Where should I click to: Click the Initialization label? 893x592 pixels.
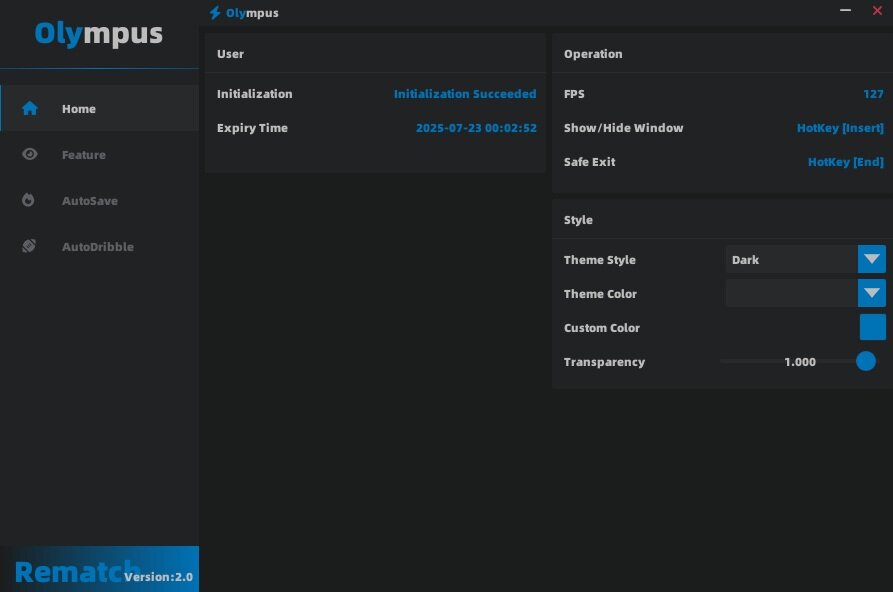coord(255,93)
